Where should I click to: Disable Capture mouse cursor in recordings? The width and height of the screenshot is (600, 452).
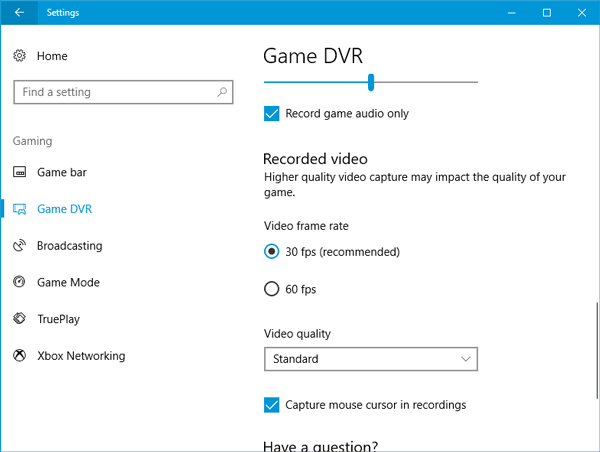(x=271, y=405)
